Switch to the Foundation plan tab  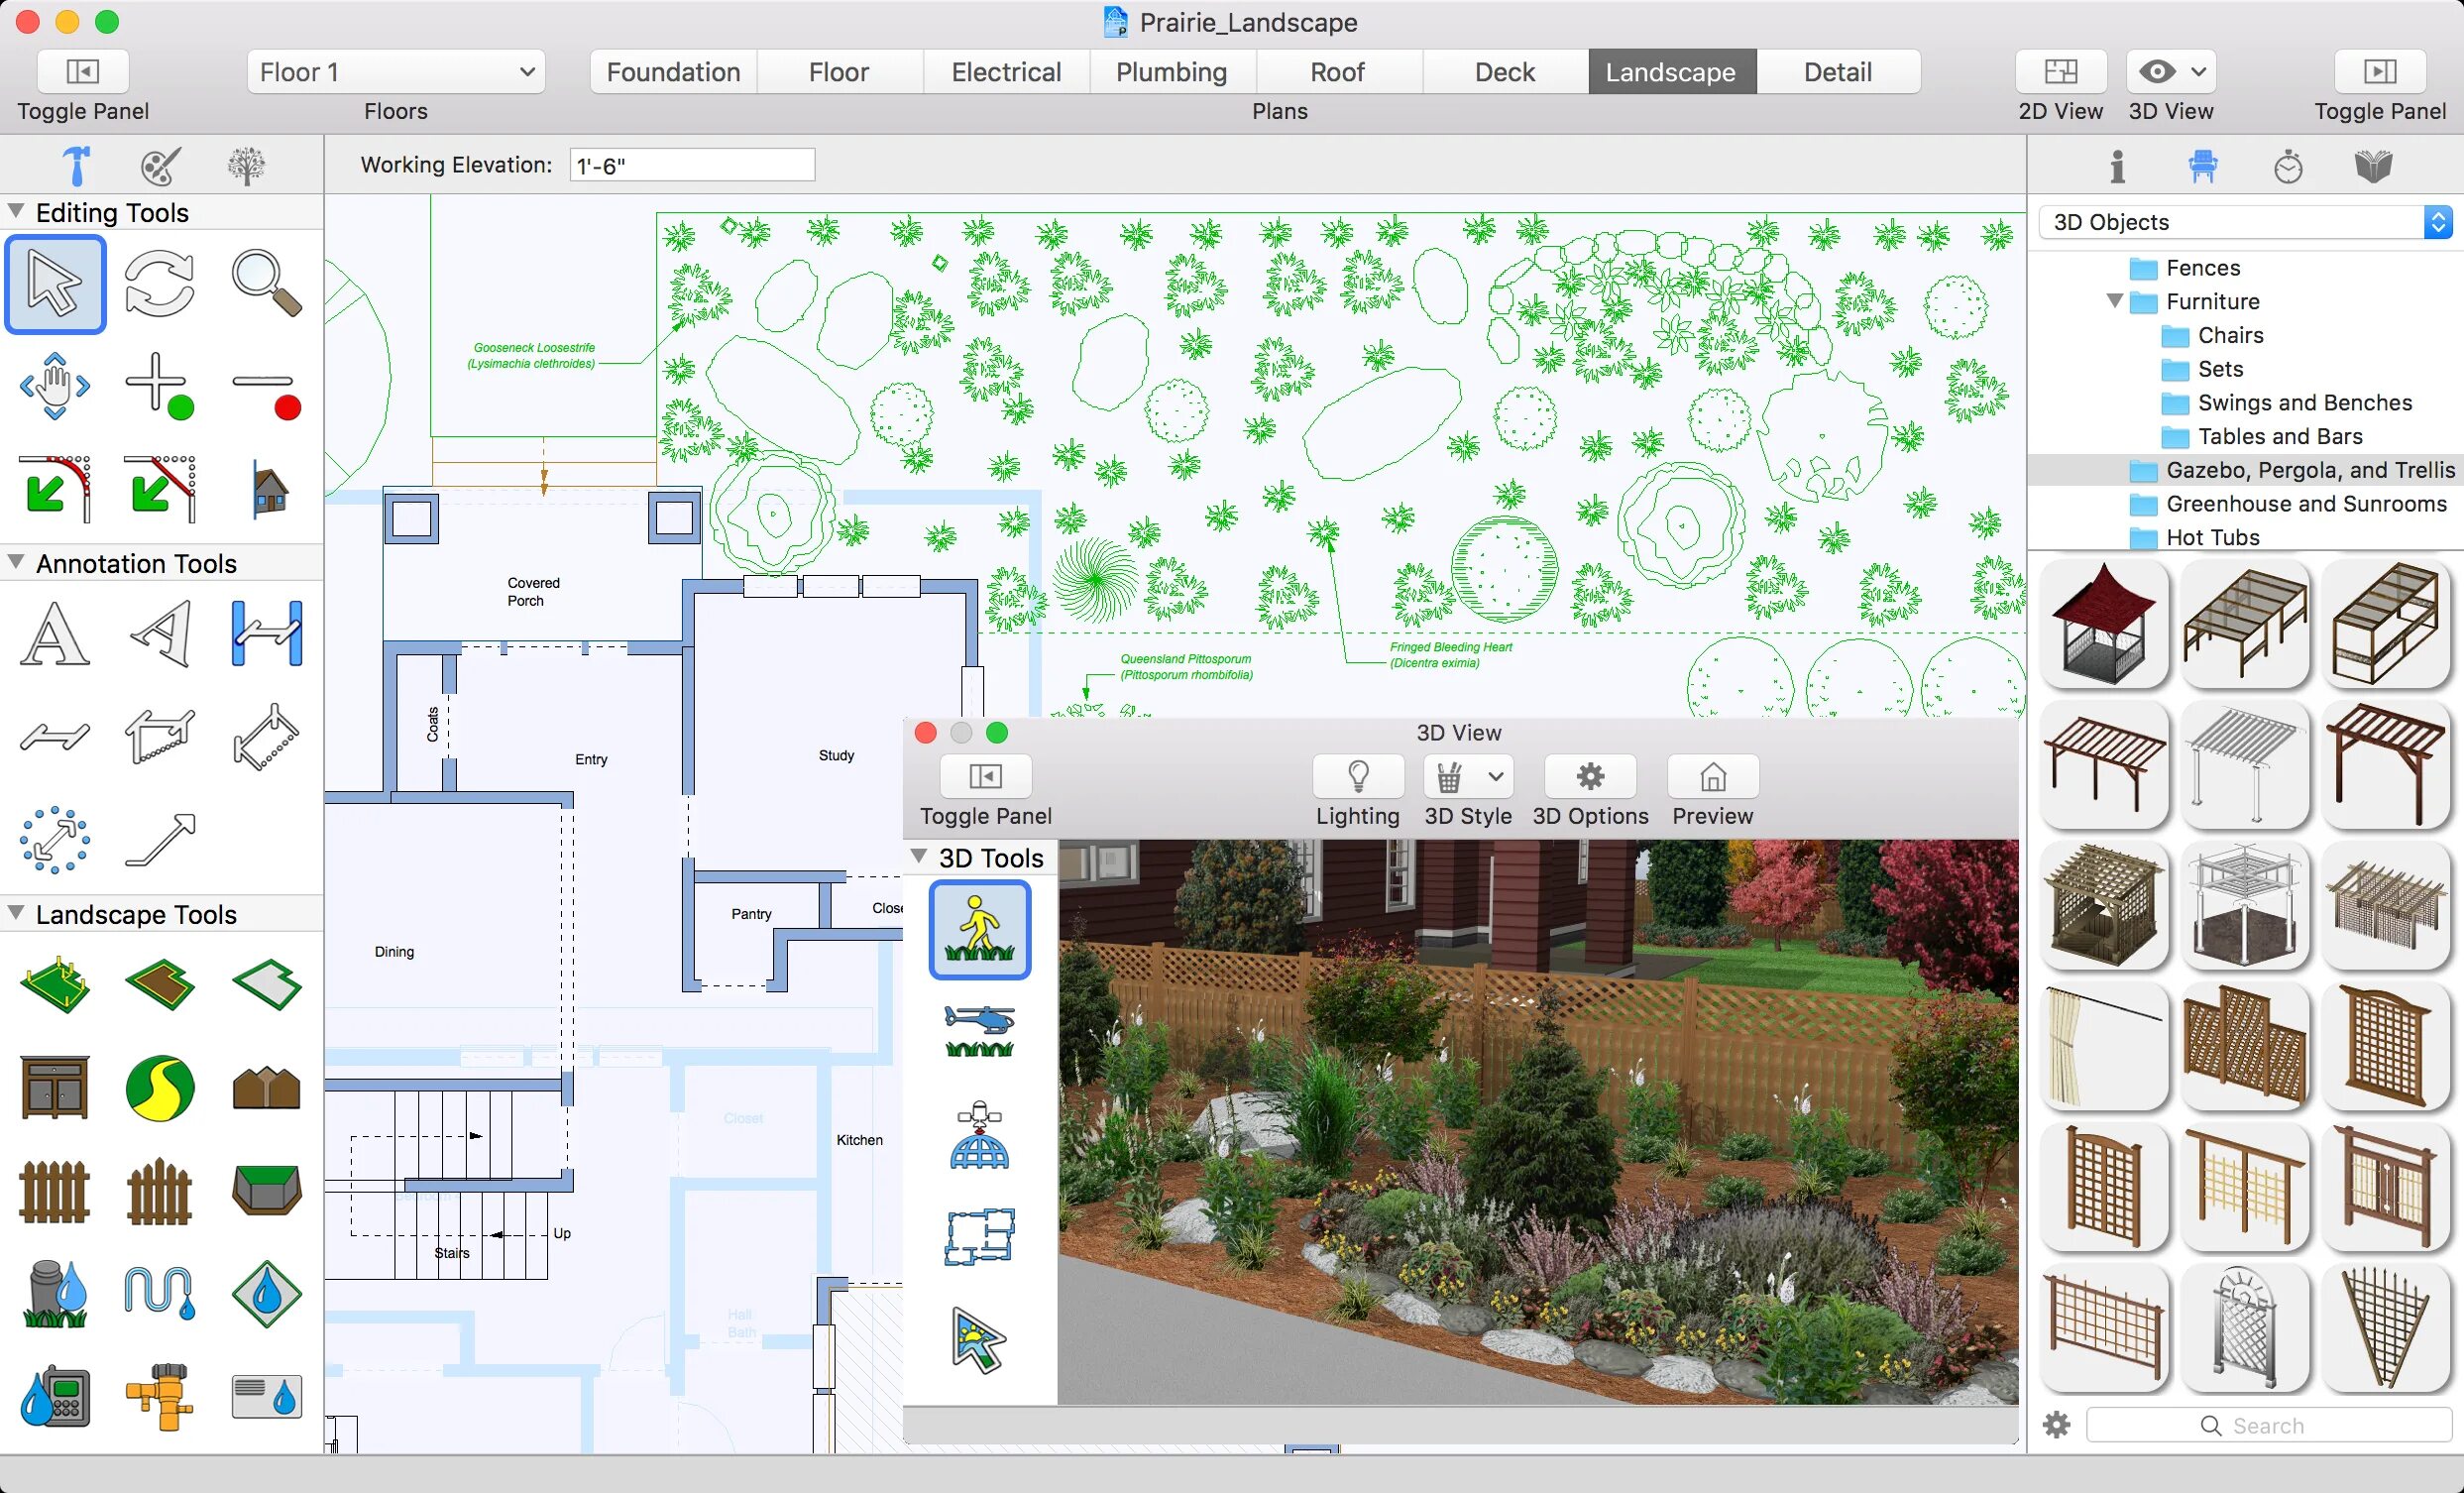pos(673,72)
